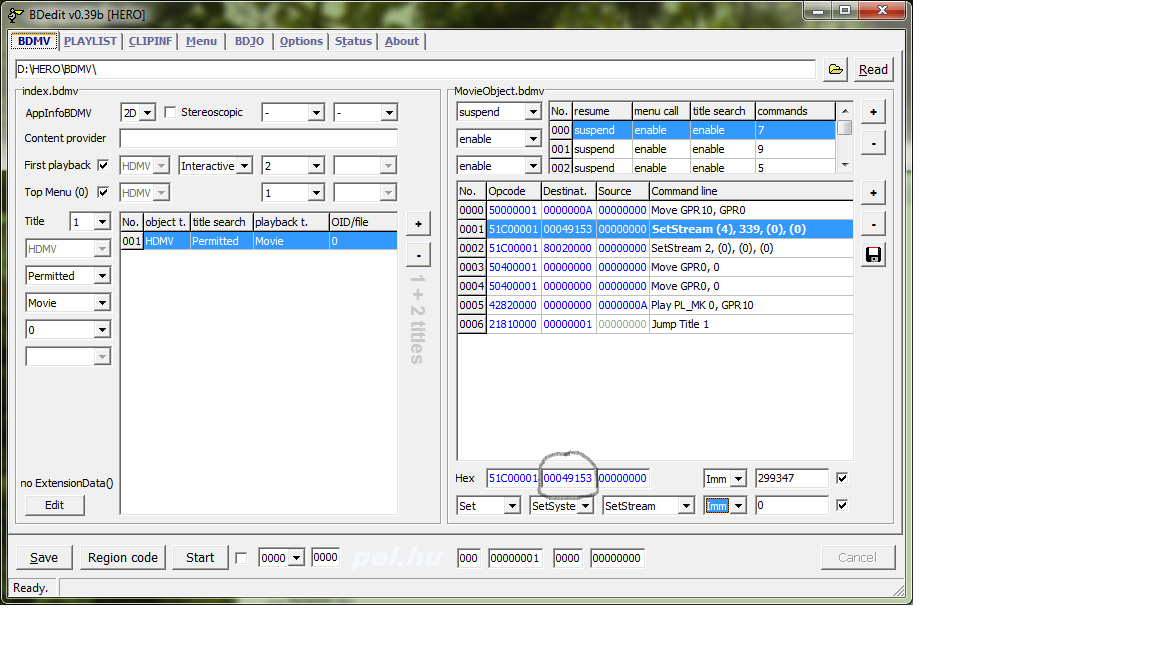
Task: Select title row 001 HDMV Permitted Movie
Action: [x=259, y=241]
